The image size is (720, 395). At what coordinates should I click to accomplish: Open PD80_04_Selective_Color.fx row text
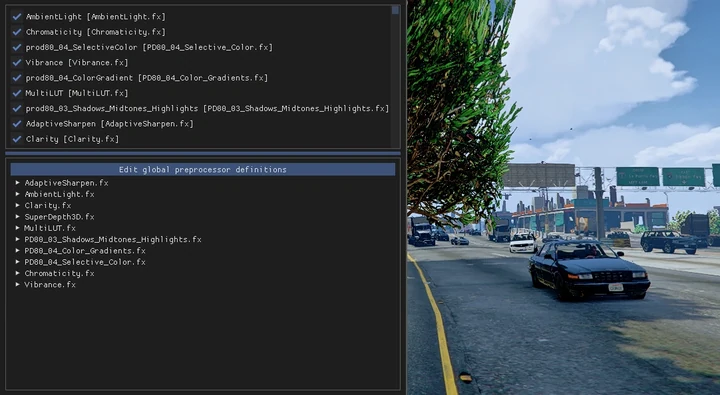click(x=85, y=262)
